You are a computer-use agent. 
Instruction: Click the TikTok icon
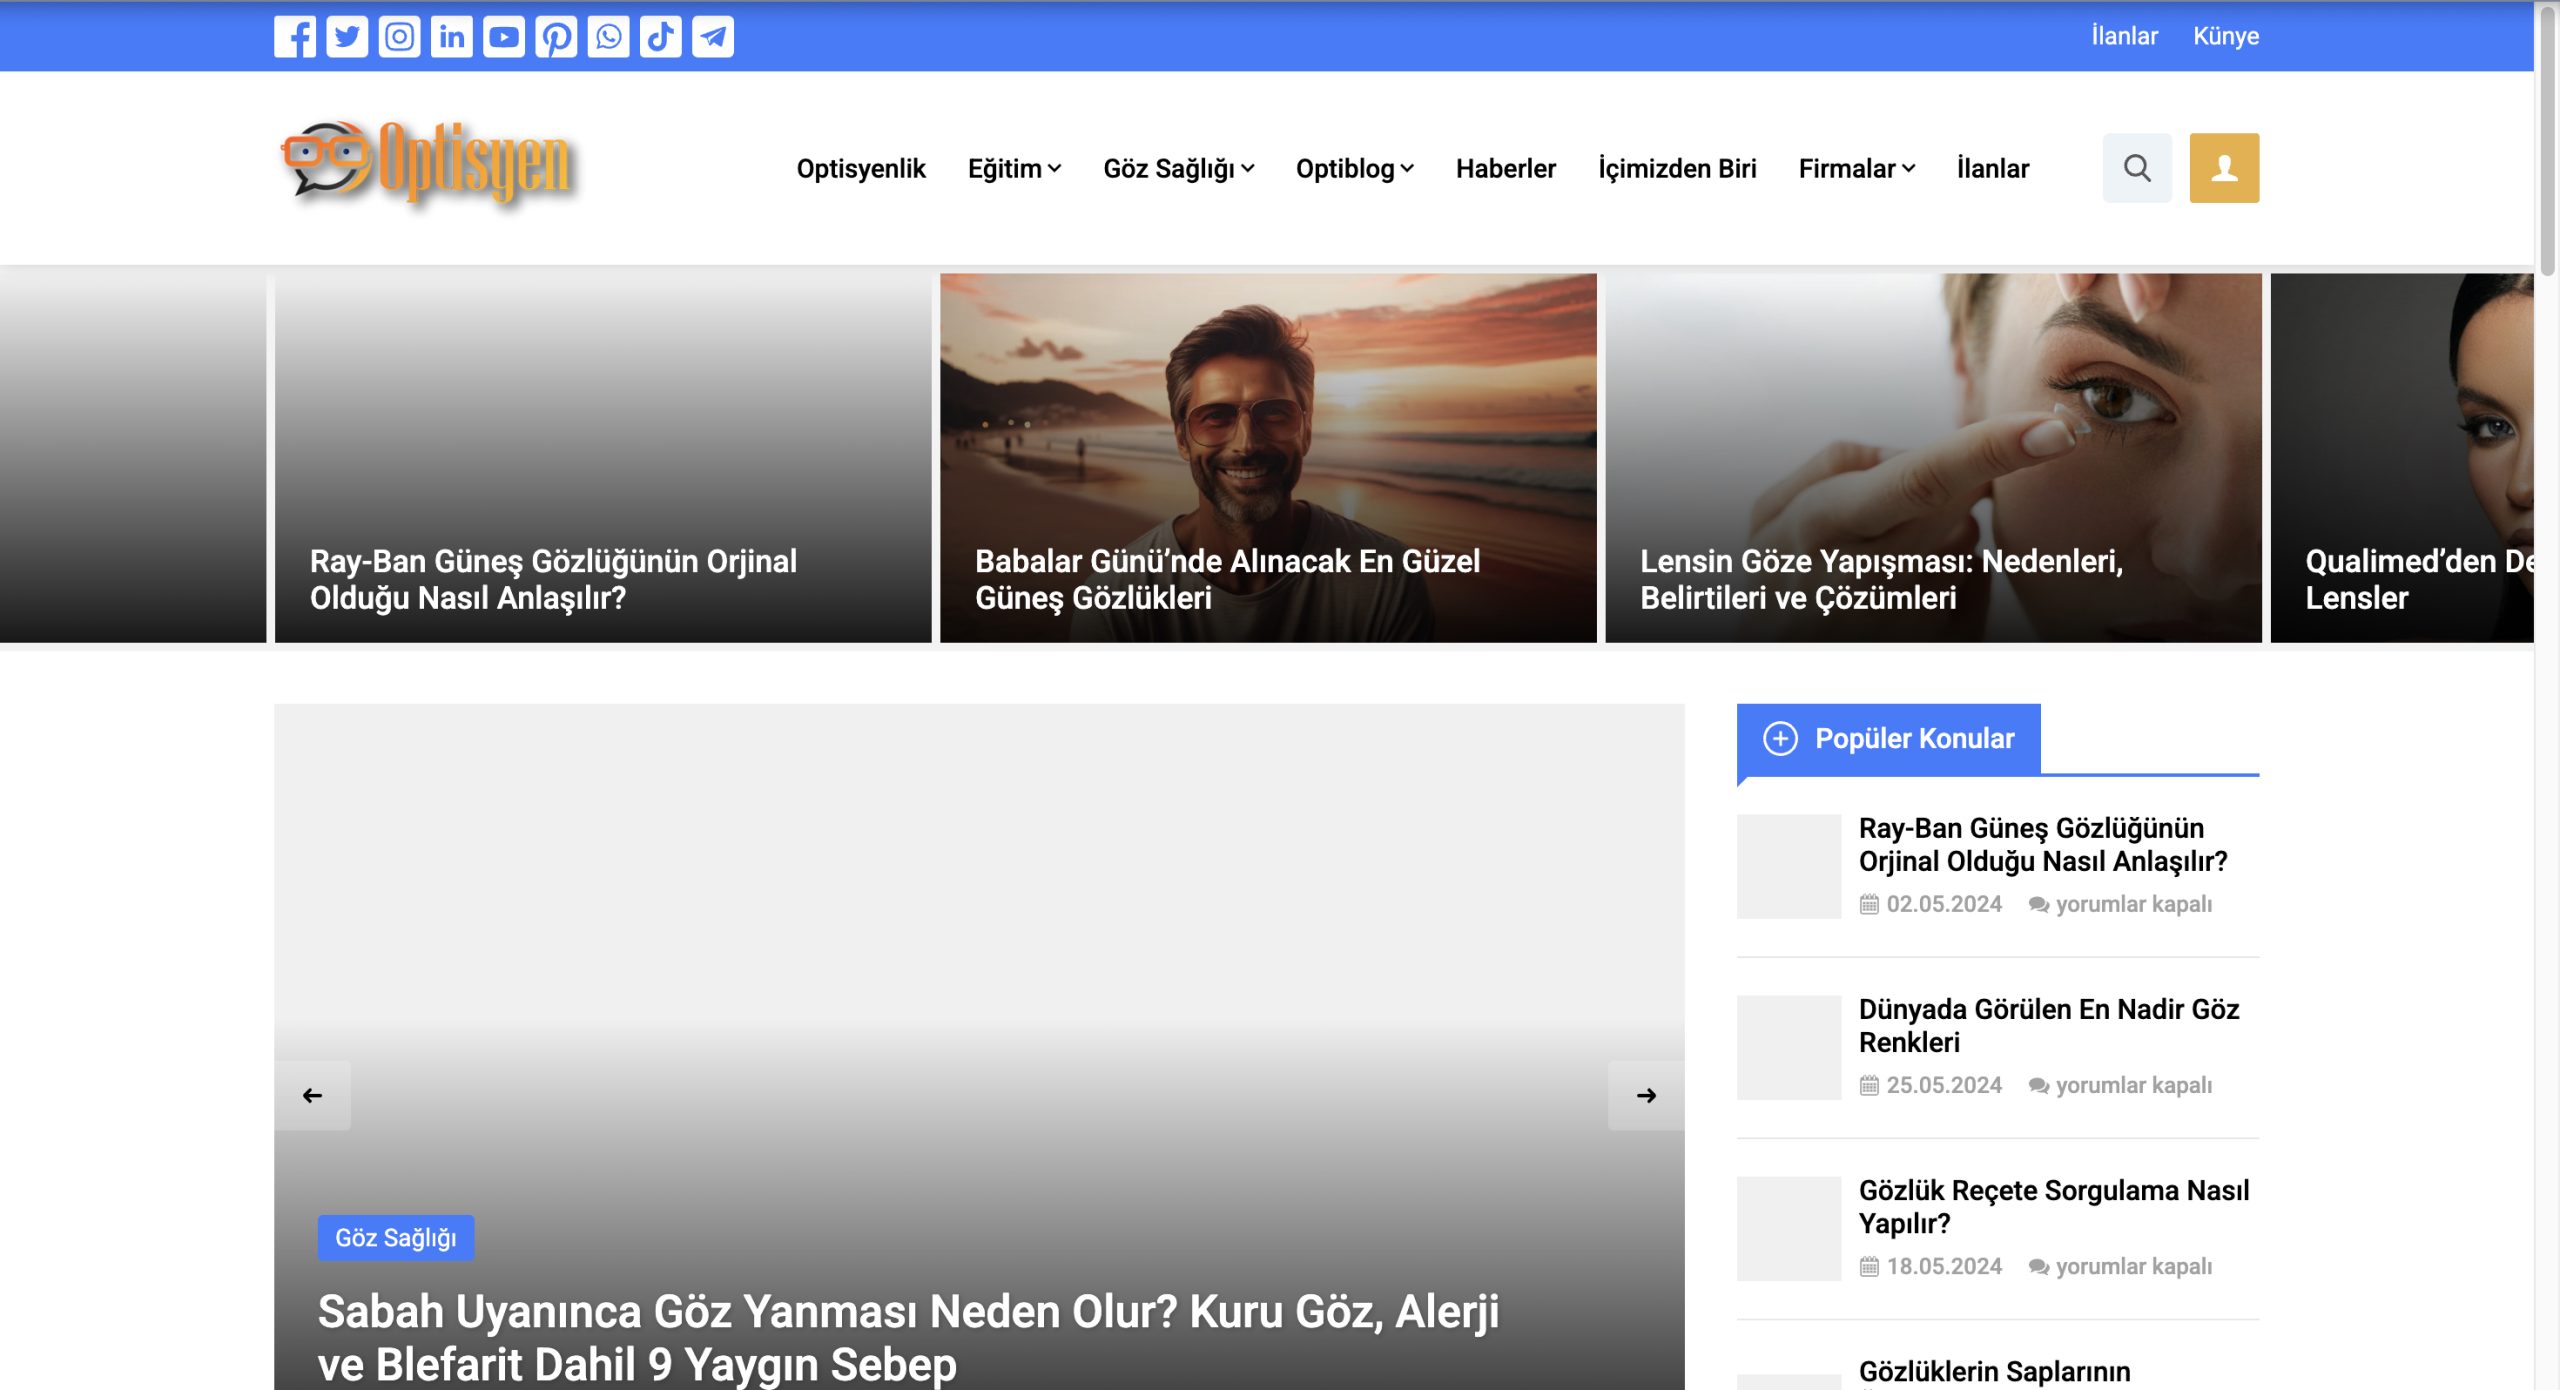pyautogui.click(x=661, y=37)
